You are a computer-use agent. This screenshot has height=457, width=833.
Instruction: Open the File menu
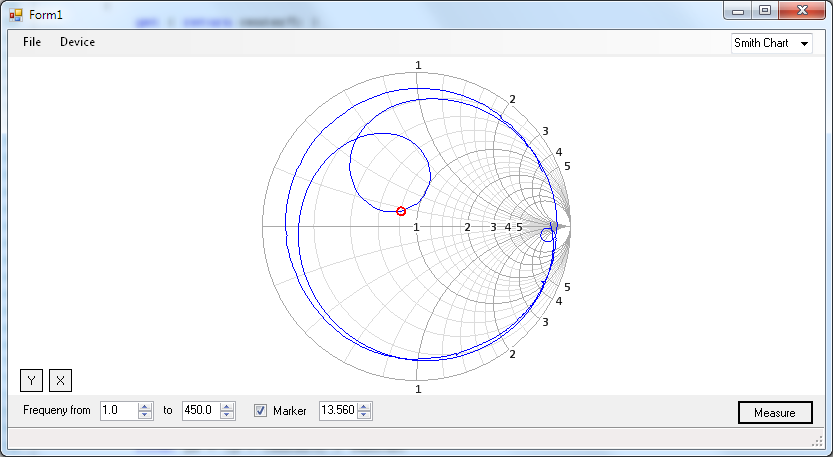coord(32,42)
